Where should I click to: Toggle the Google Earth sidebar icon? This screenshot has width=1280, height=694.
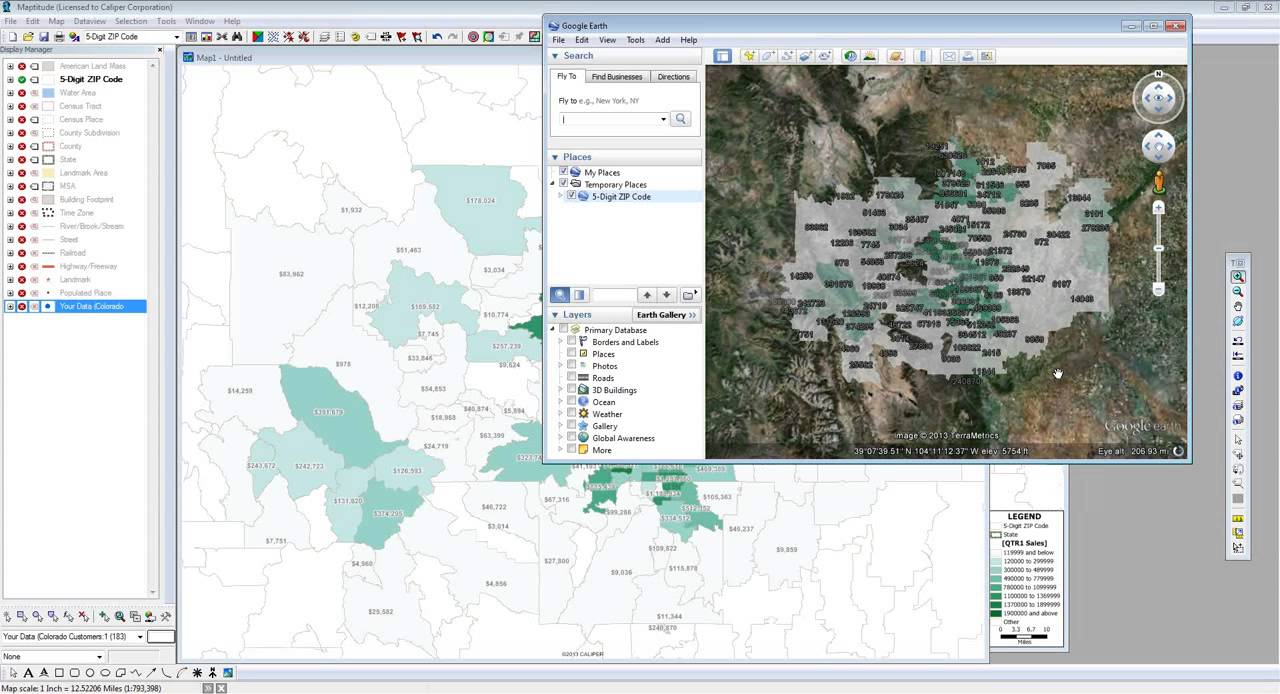tap(723, 56)
